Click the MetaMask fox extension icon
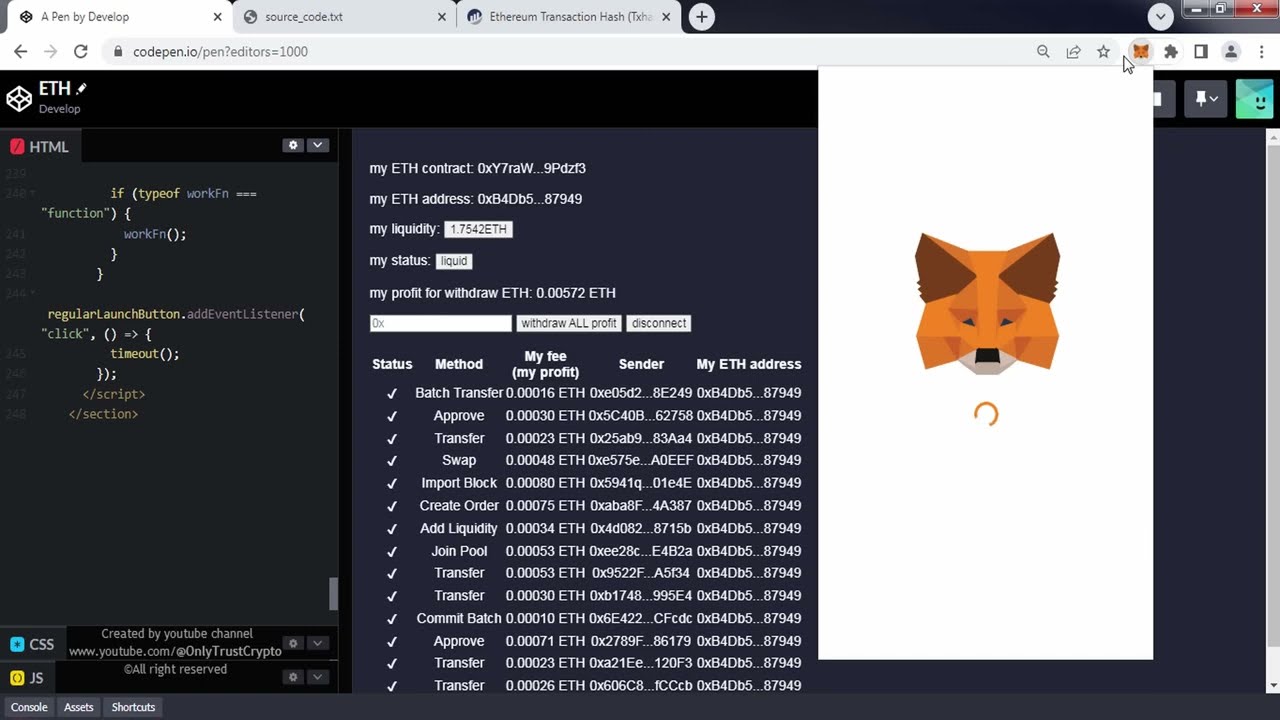 (1141, 51)
